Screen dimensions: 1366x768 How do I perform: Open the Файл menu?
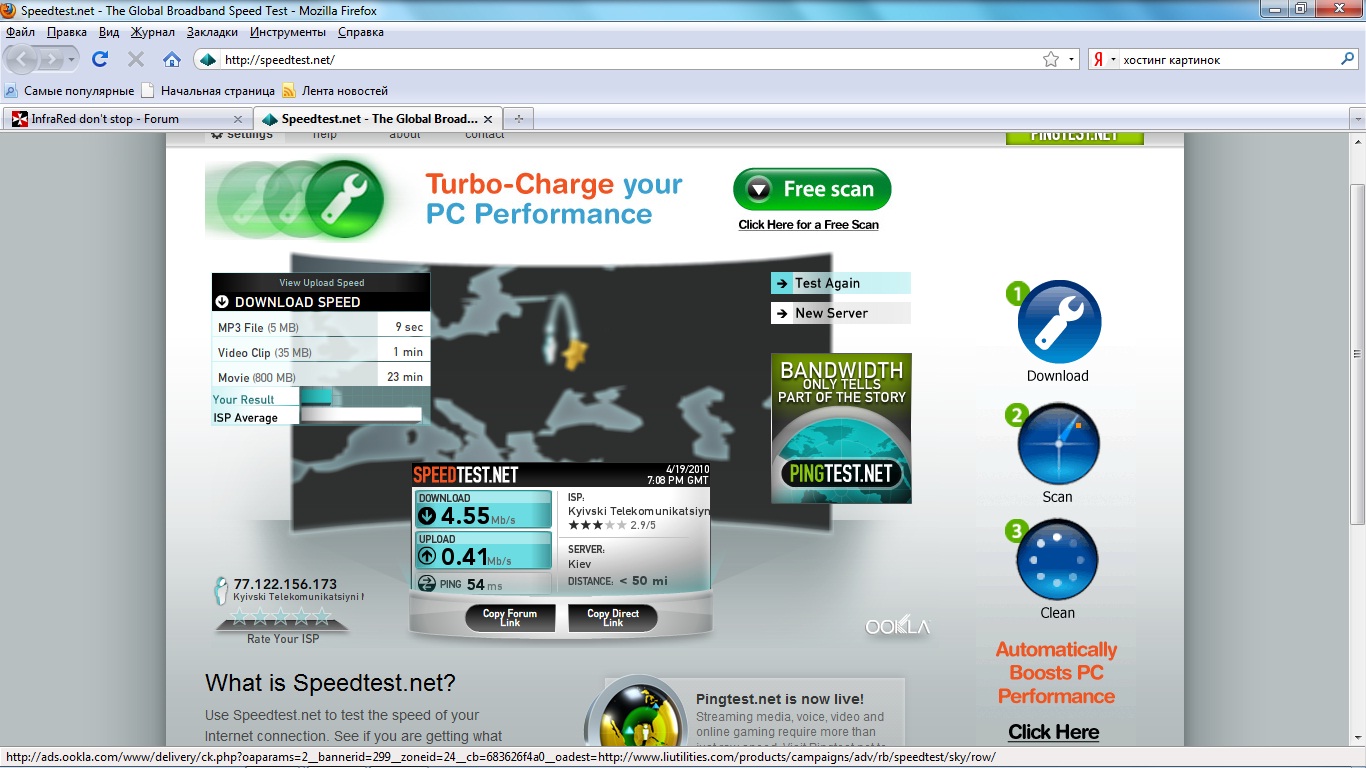(x=20, y=32)
